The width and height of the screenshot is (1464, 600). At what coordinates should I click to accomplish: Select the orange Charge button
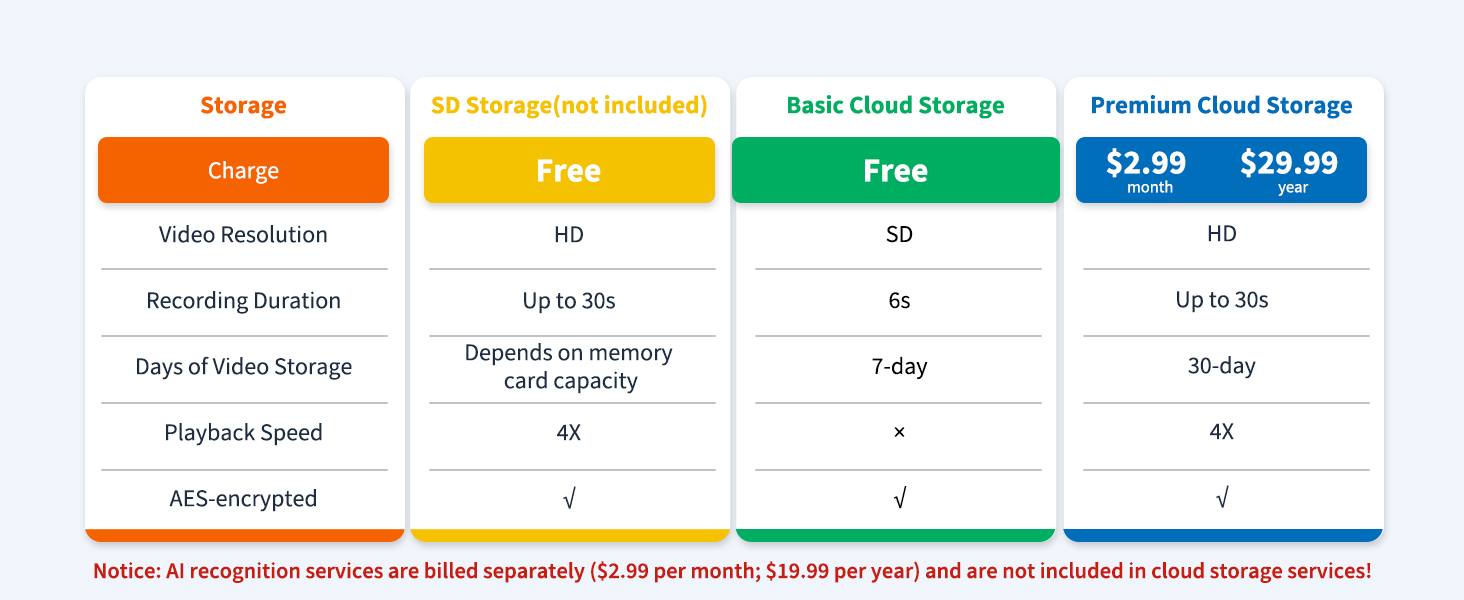coord(243,170)
